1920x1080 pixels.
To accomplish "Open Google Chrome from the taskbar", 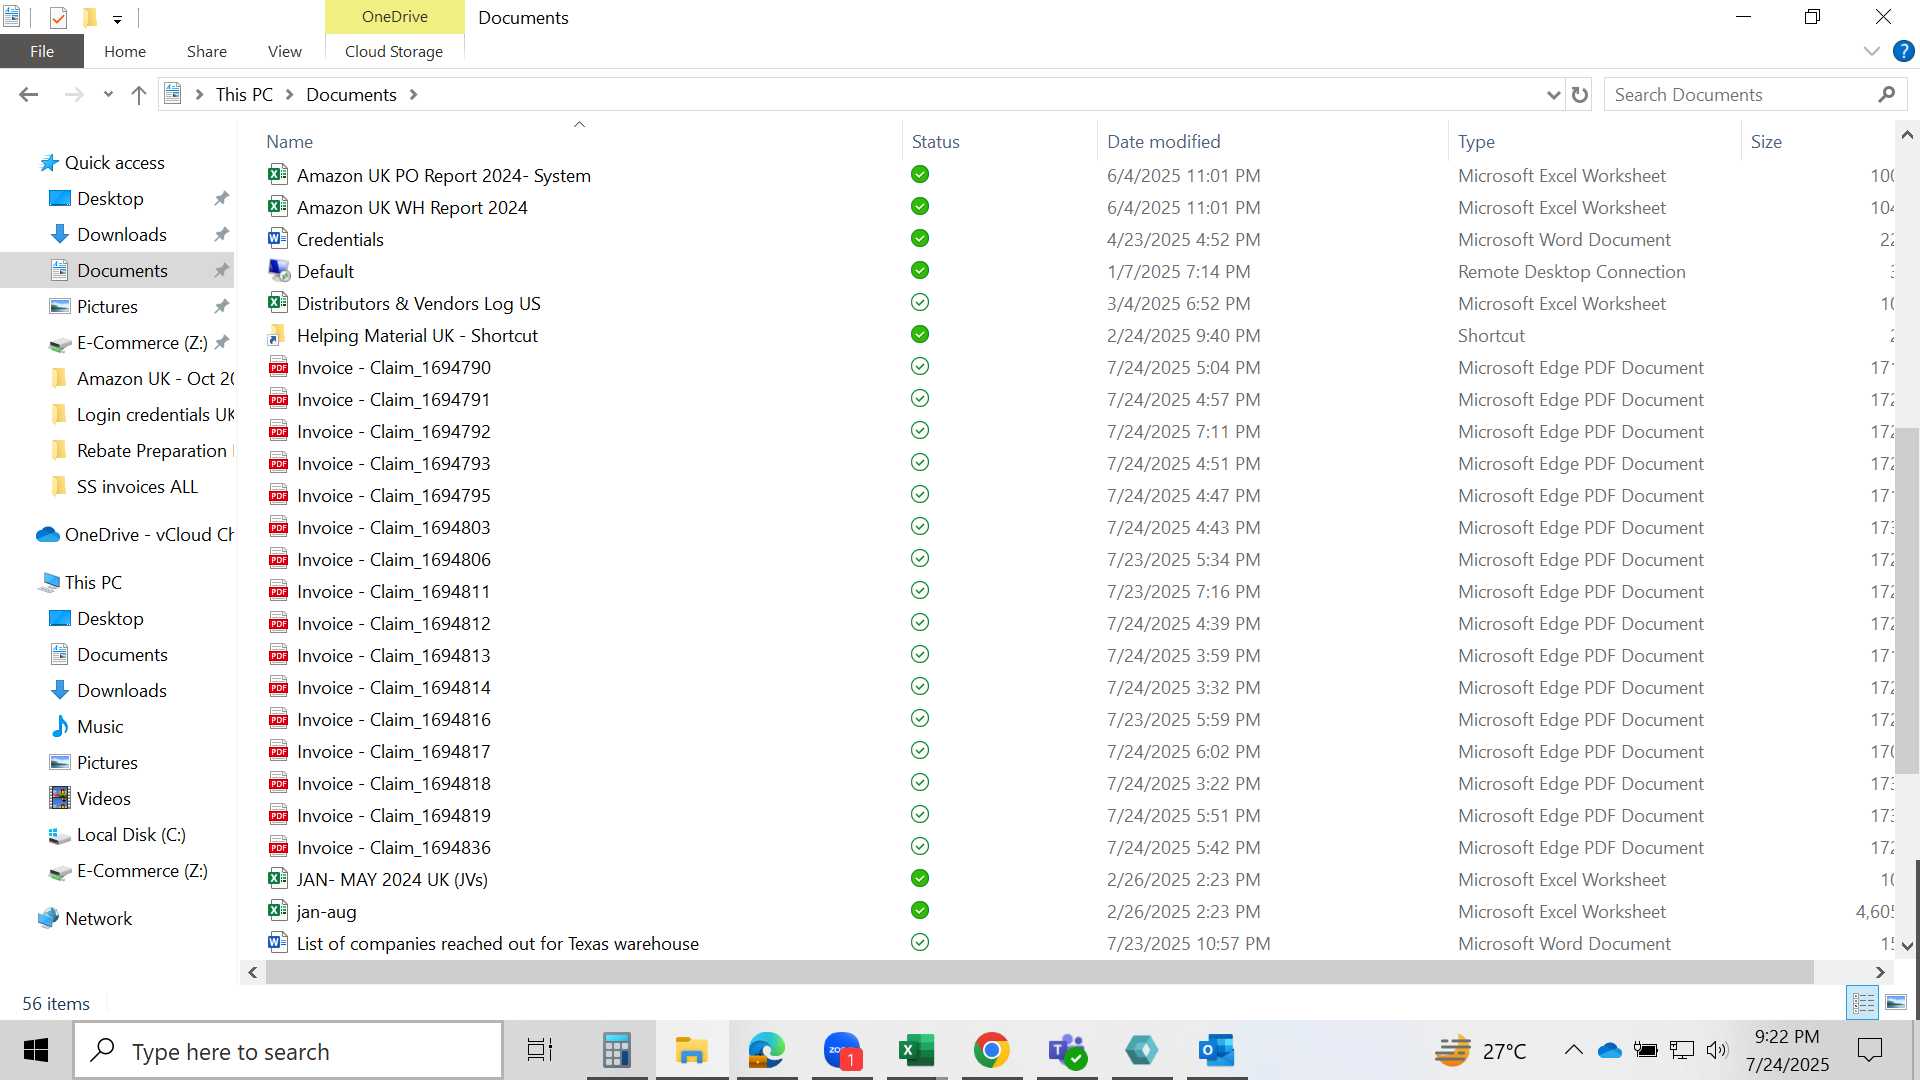I will pos(991,1051).
